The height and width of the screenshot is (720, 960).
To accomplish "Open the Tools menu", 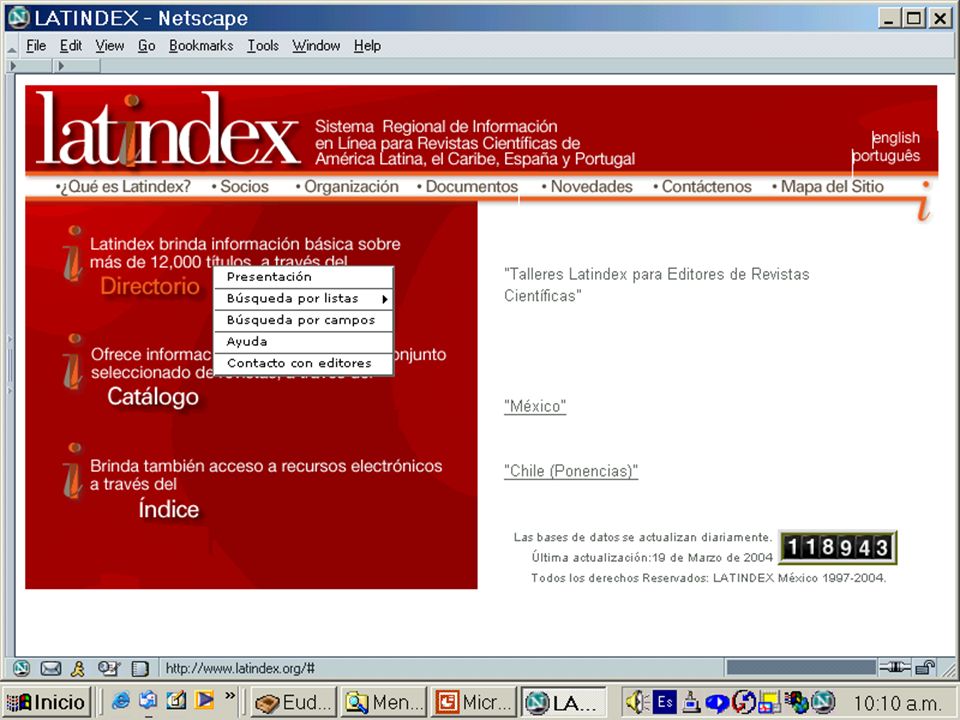I will (263, 46).
